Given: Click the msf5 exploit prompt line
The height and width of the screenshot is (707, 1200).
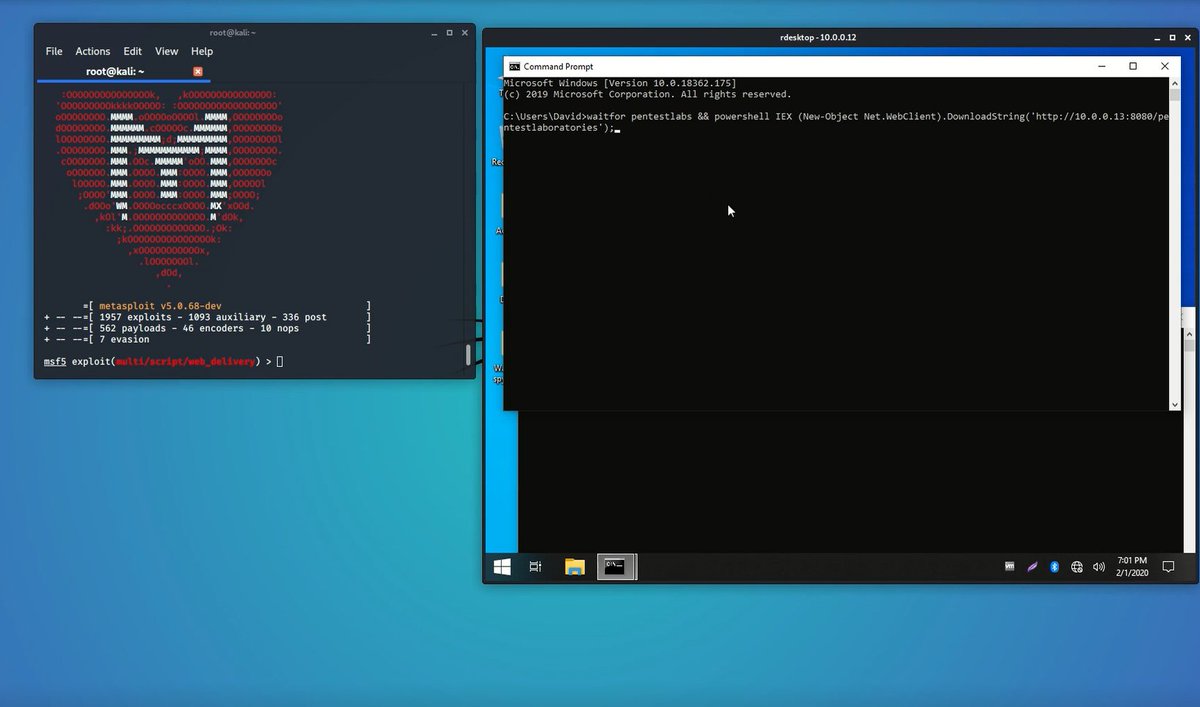Looking at the screenshot, I should coord(163,360).
